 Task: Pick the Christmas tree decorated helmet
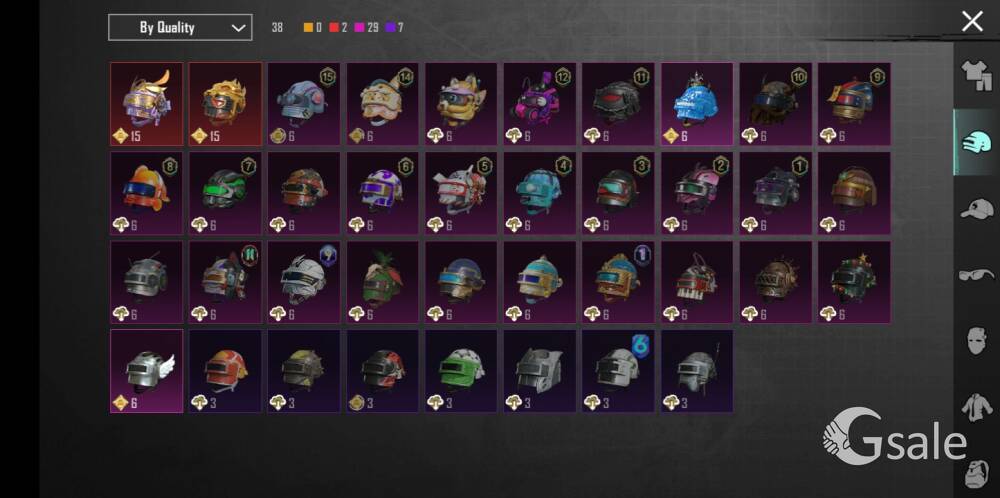point(855,282)
